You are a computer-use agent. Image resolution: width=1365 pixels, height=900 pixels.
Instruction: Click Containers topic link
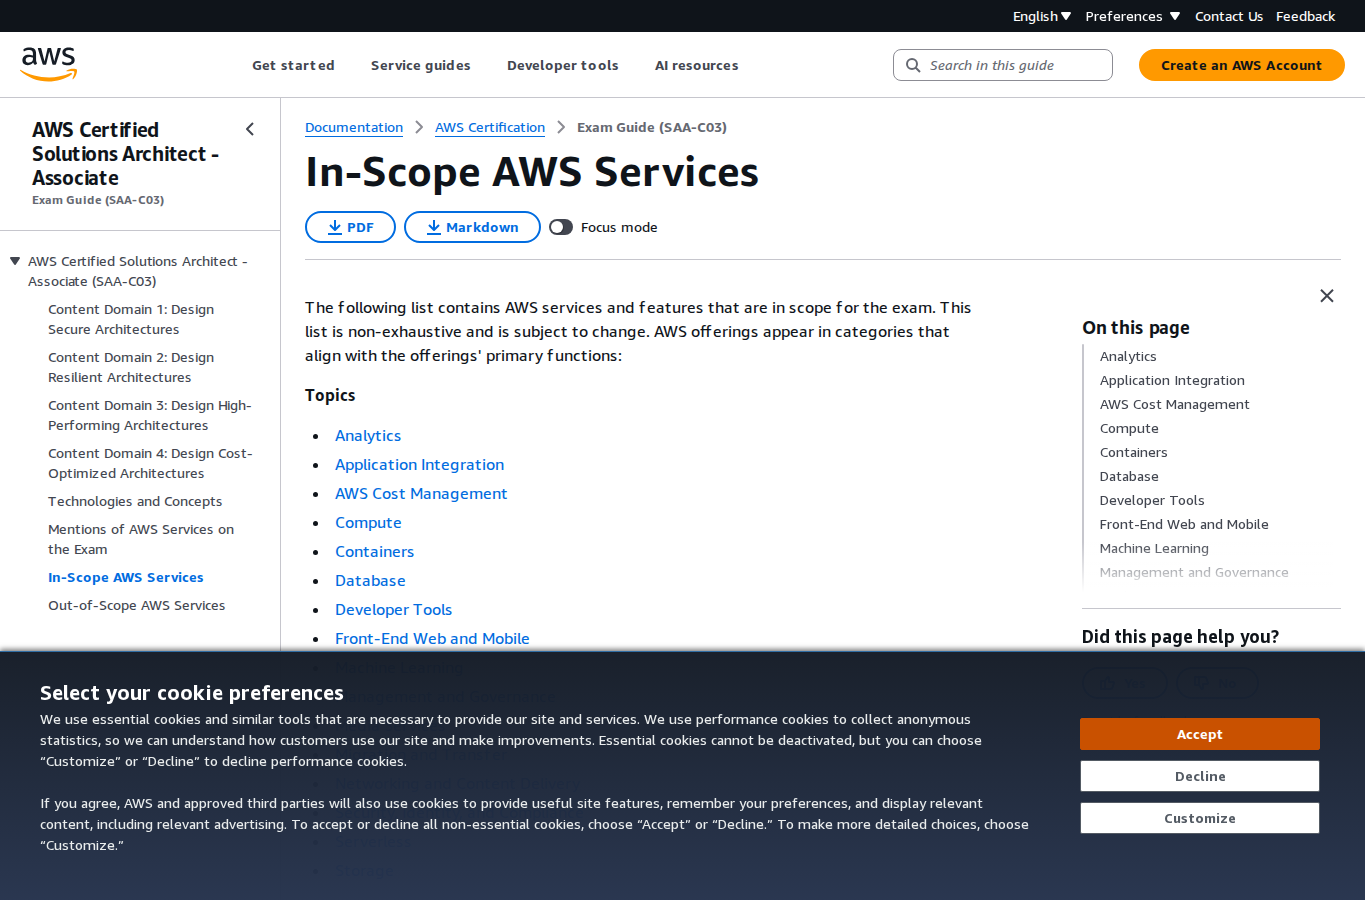374,552
